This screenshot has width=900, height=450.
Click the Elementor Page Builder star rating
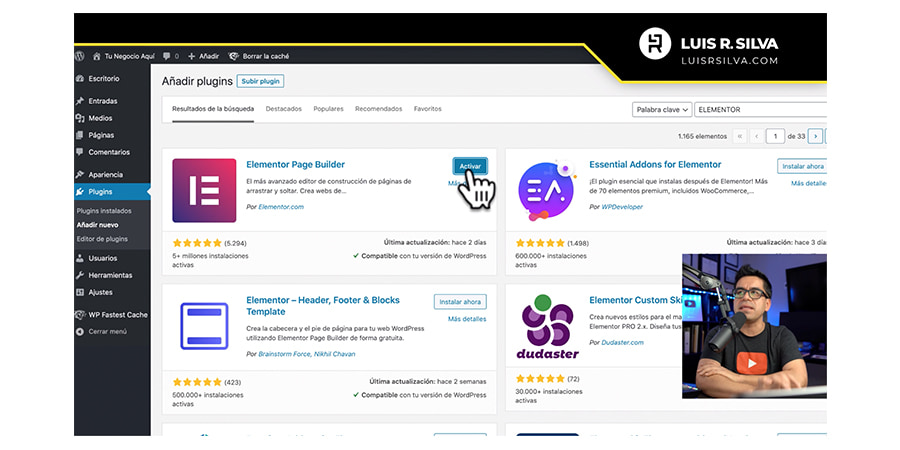click(x=197, y=243)
